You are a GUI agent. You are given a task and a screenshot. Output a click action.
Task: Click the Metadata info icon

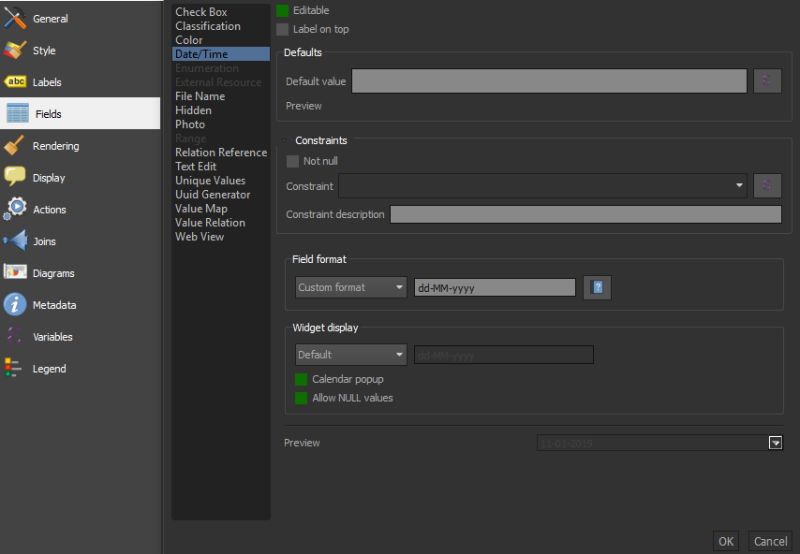[x=15, y=305]
